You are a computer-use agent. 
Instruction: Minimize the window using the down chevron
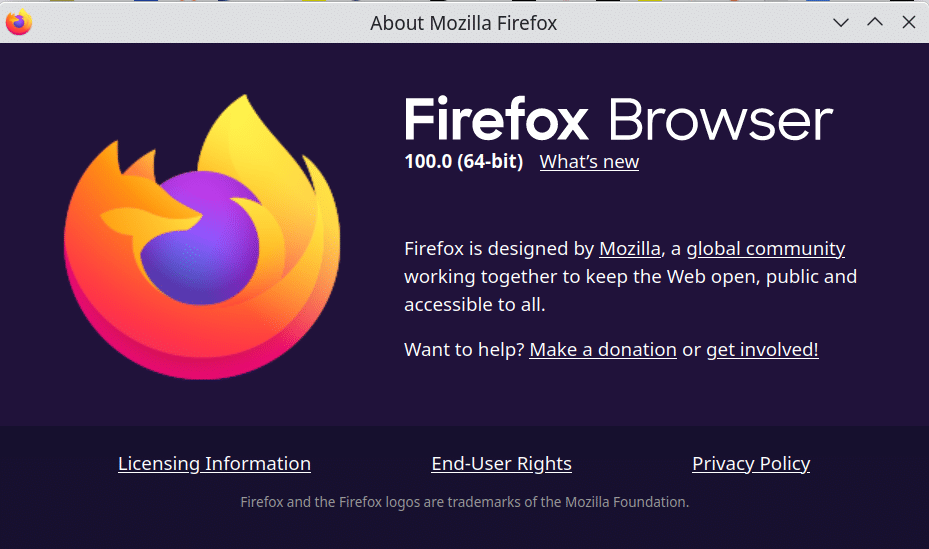coord(841,23)
